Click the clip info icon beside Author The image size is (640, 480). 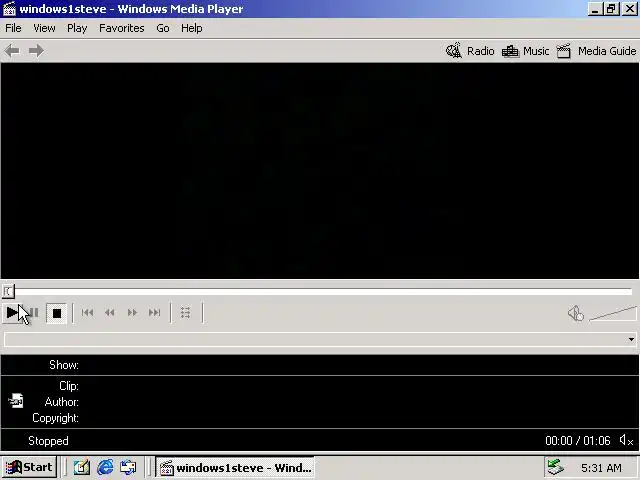16,401
